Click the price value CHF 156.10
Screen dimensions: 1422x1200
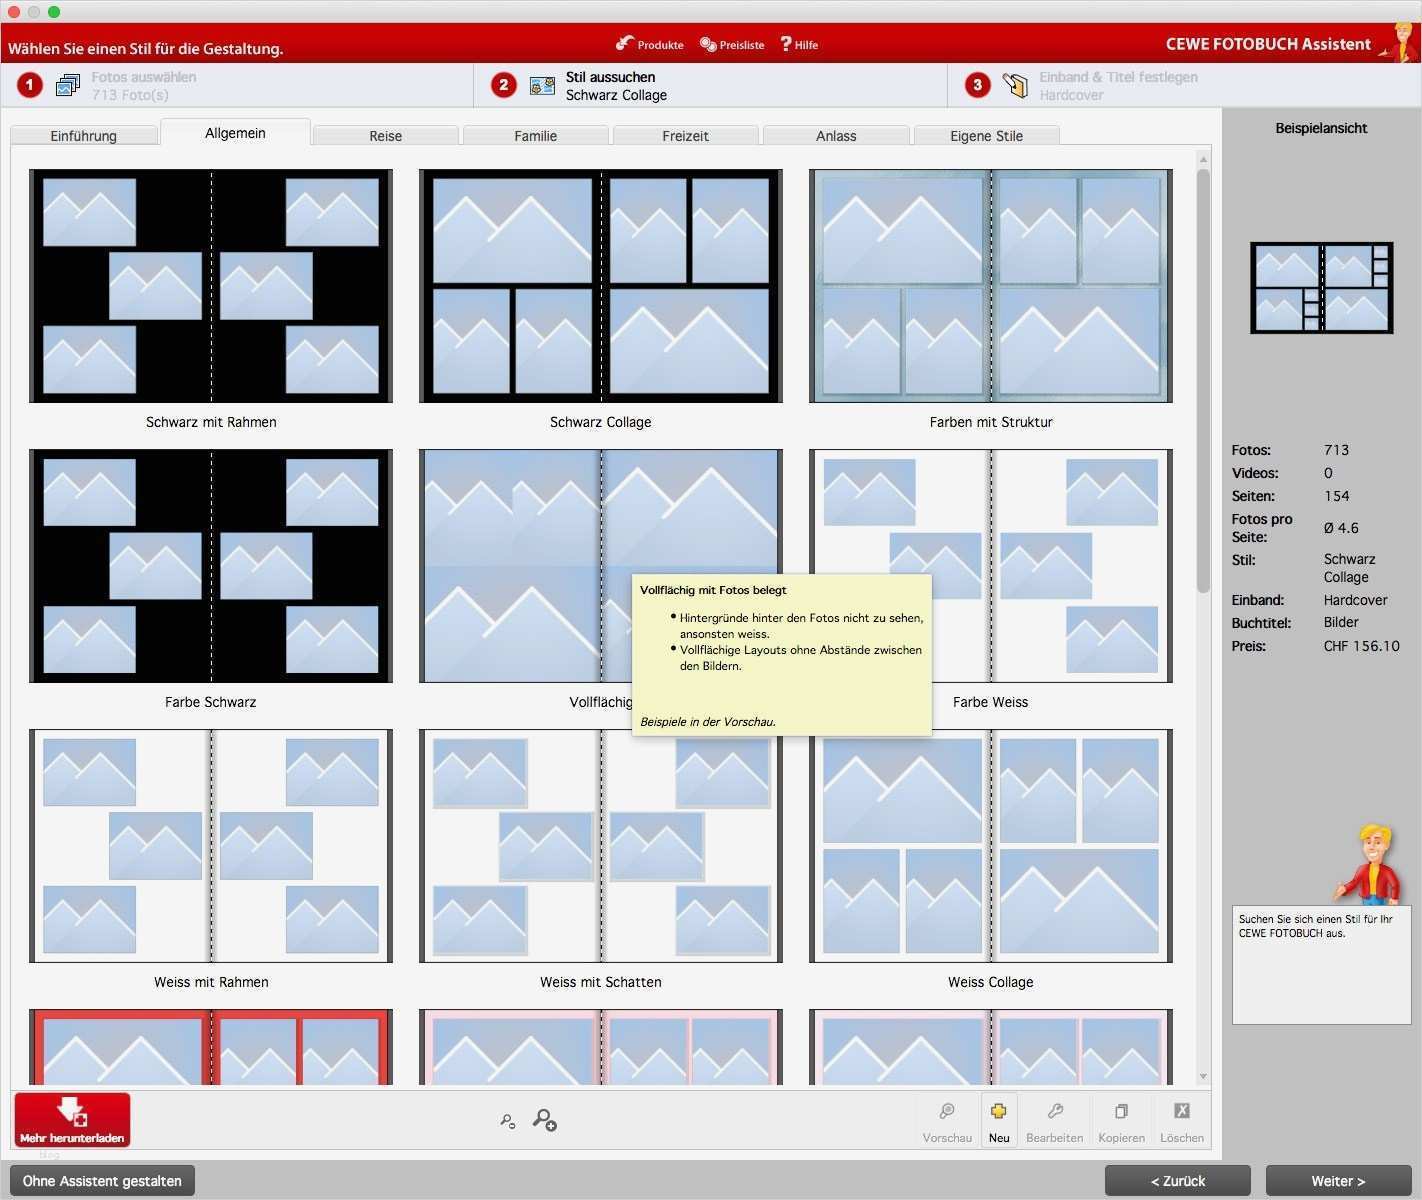pos(1362,646)
